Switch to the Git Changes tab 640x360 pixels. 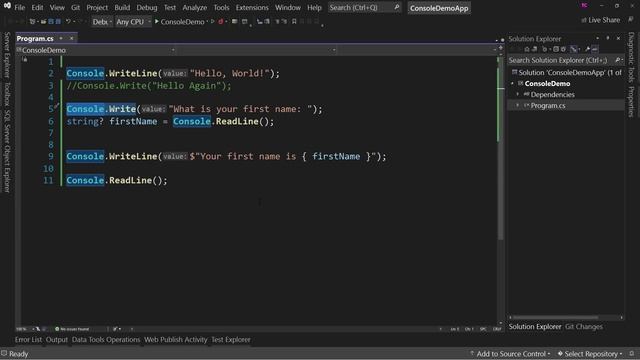click(x=584, y=327)
